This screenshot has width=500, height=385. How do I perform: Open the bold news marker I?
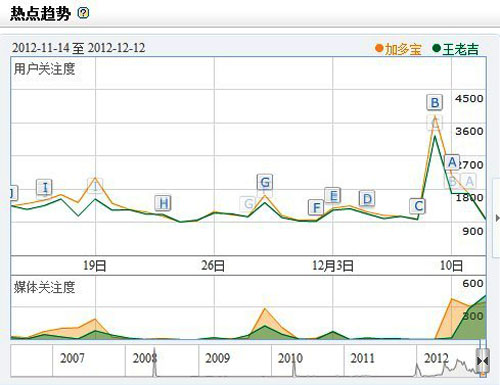45,188
